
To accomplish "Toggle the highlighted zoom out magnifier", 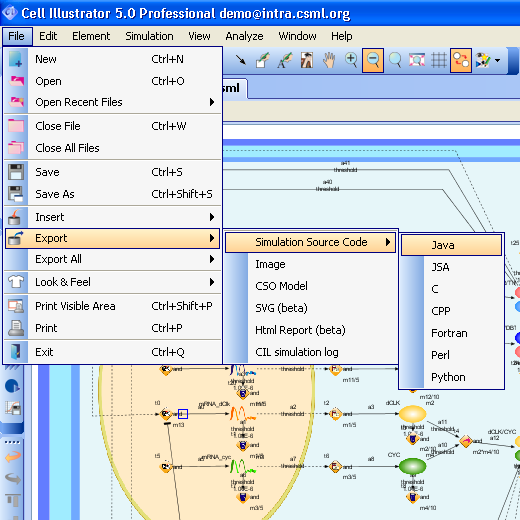I will 373,60.
